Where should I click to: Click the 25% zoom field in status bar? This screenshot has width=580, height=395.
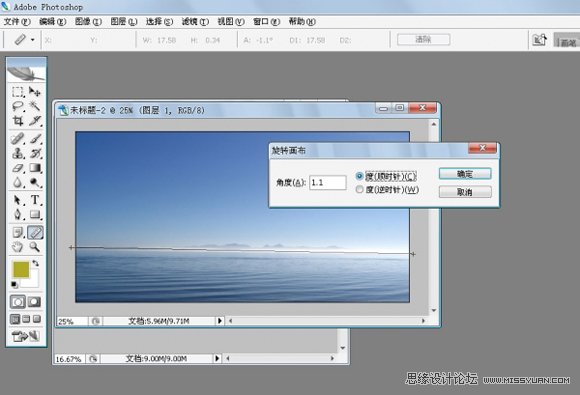click(x=72, y=321)
